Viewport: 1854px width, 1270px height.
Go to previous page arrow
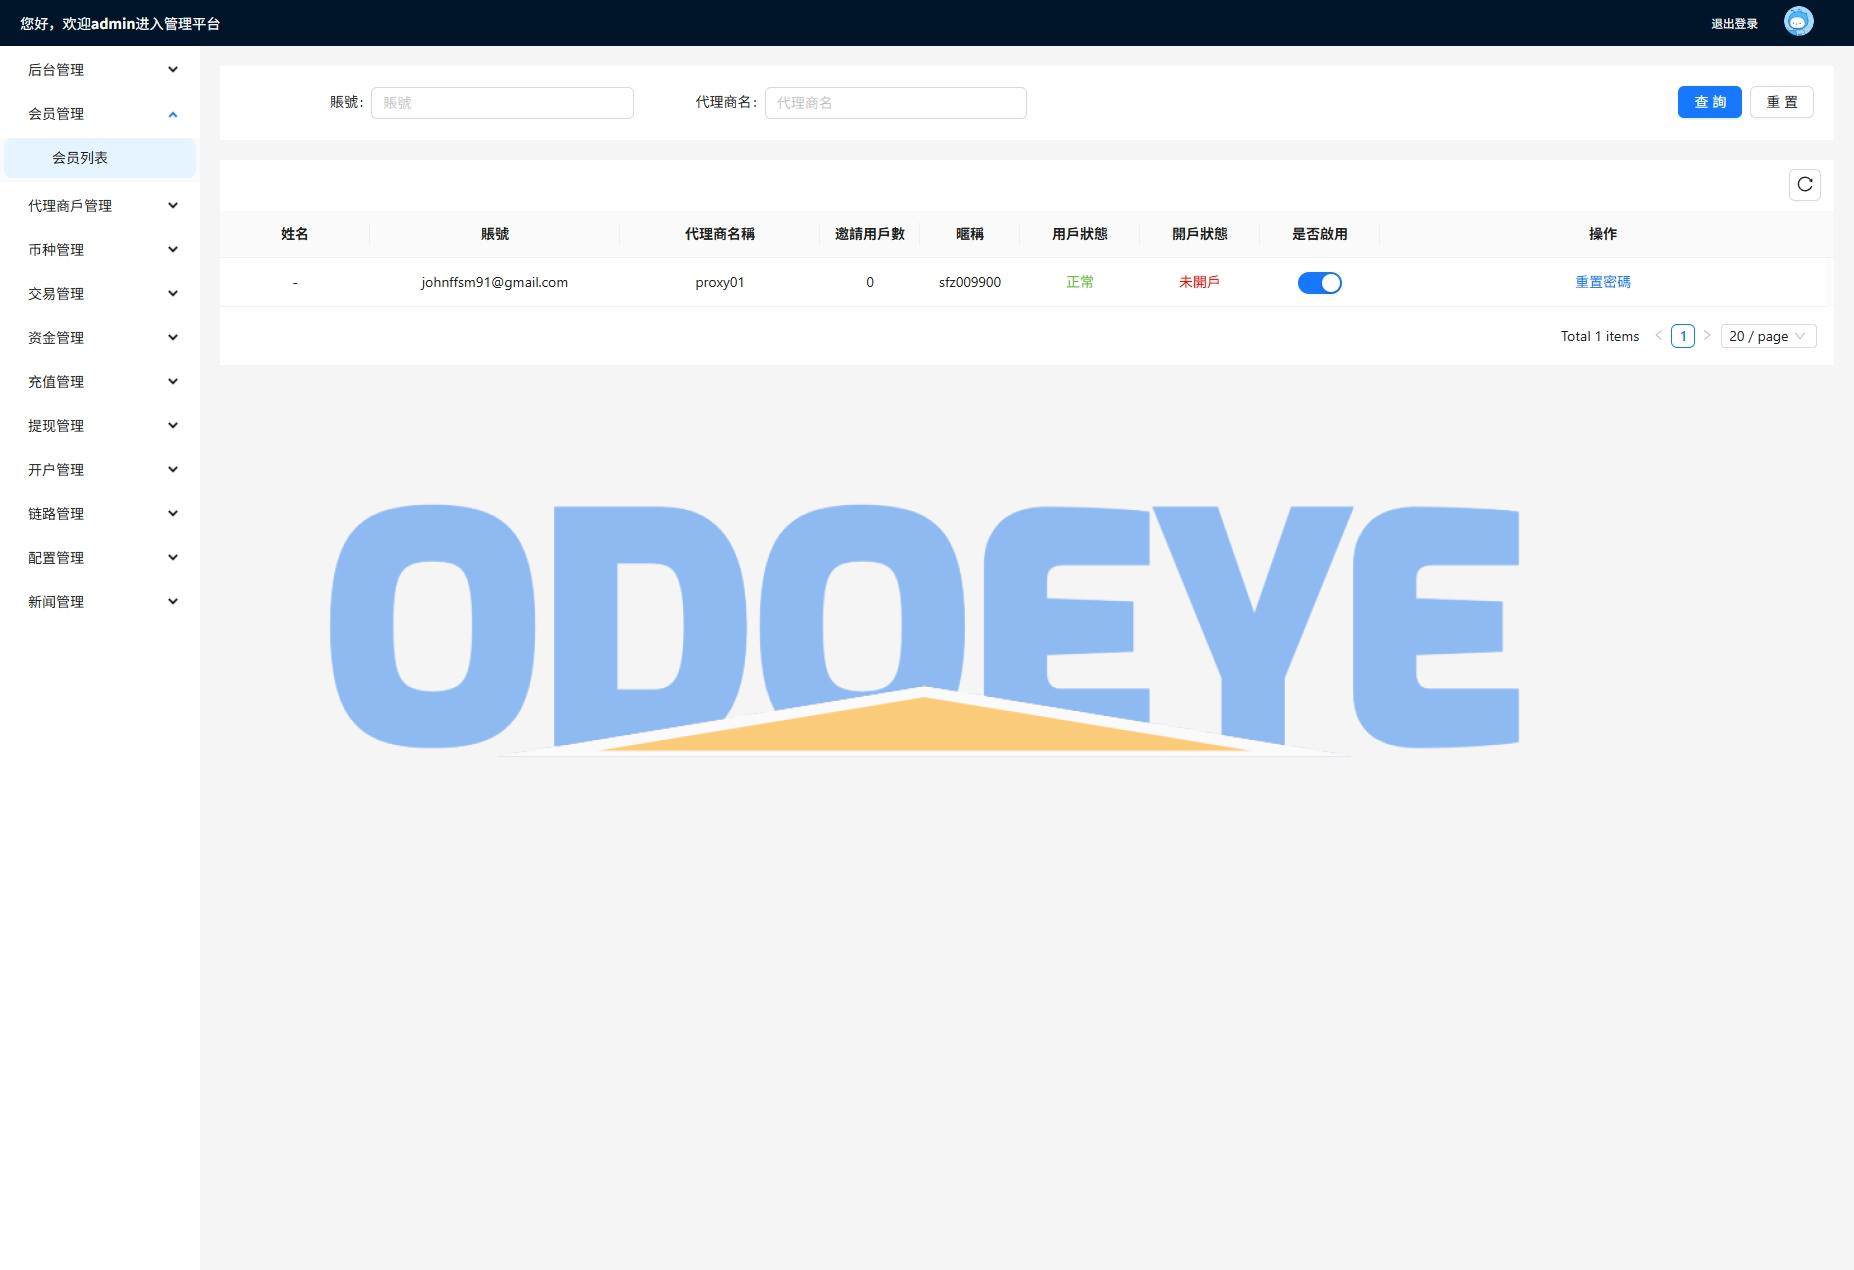click(1659, 336)
